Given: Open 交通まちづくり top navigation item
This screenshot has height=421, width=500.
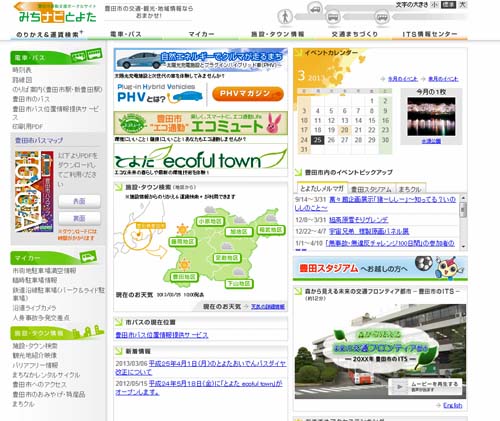Looking at the screenshot, I should pos(354,34).
